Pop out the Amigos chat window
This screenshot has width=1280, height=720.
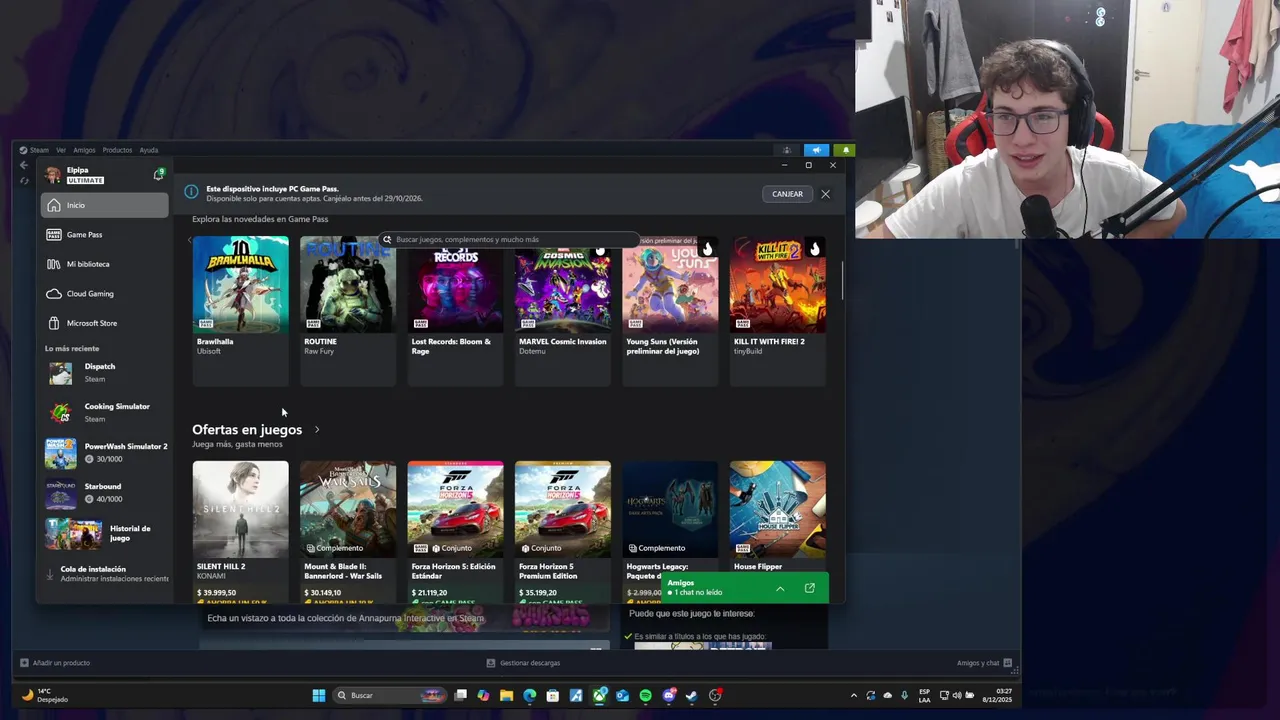(x=810, y=588)
